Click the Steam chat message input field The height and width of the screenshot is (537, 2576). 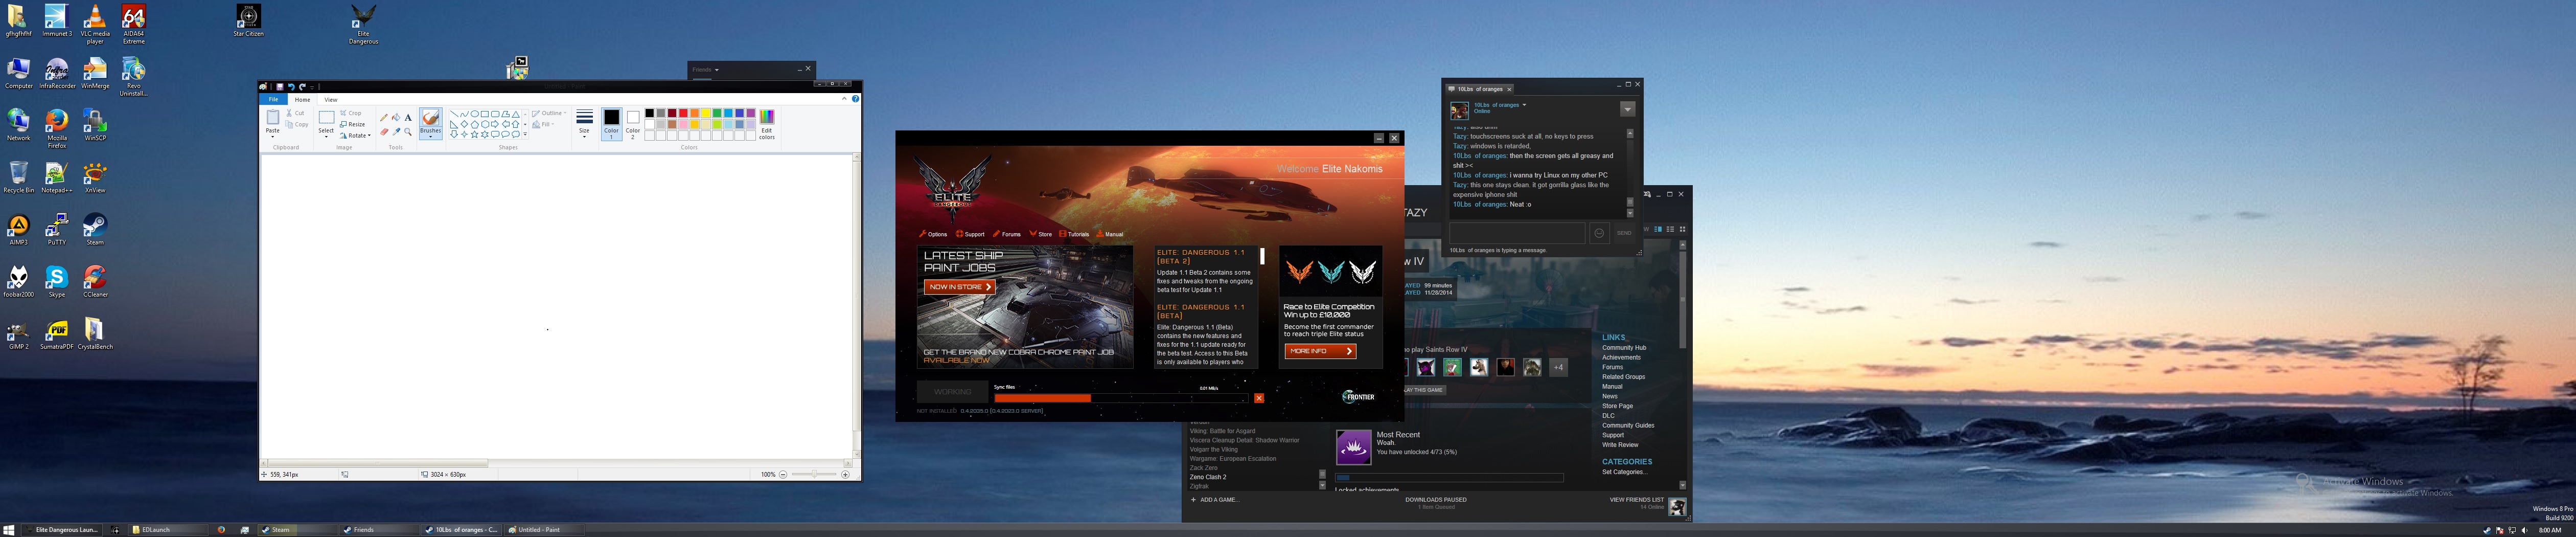tap(1516, 233)
